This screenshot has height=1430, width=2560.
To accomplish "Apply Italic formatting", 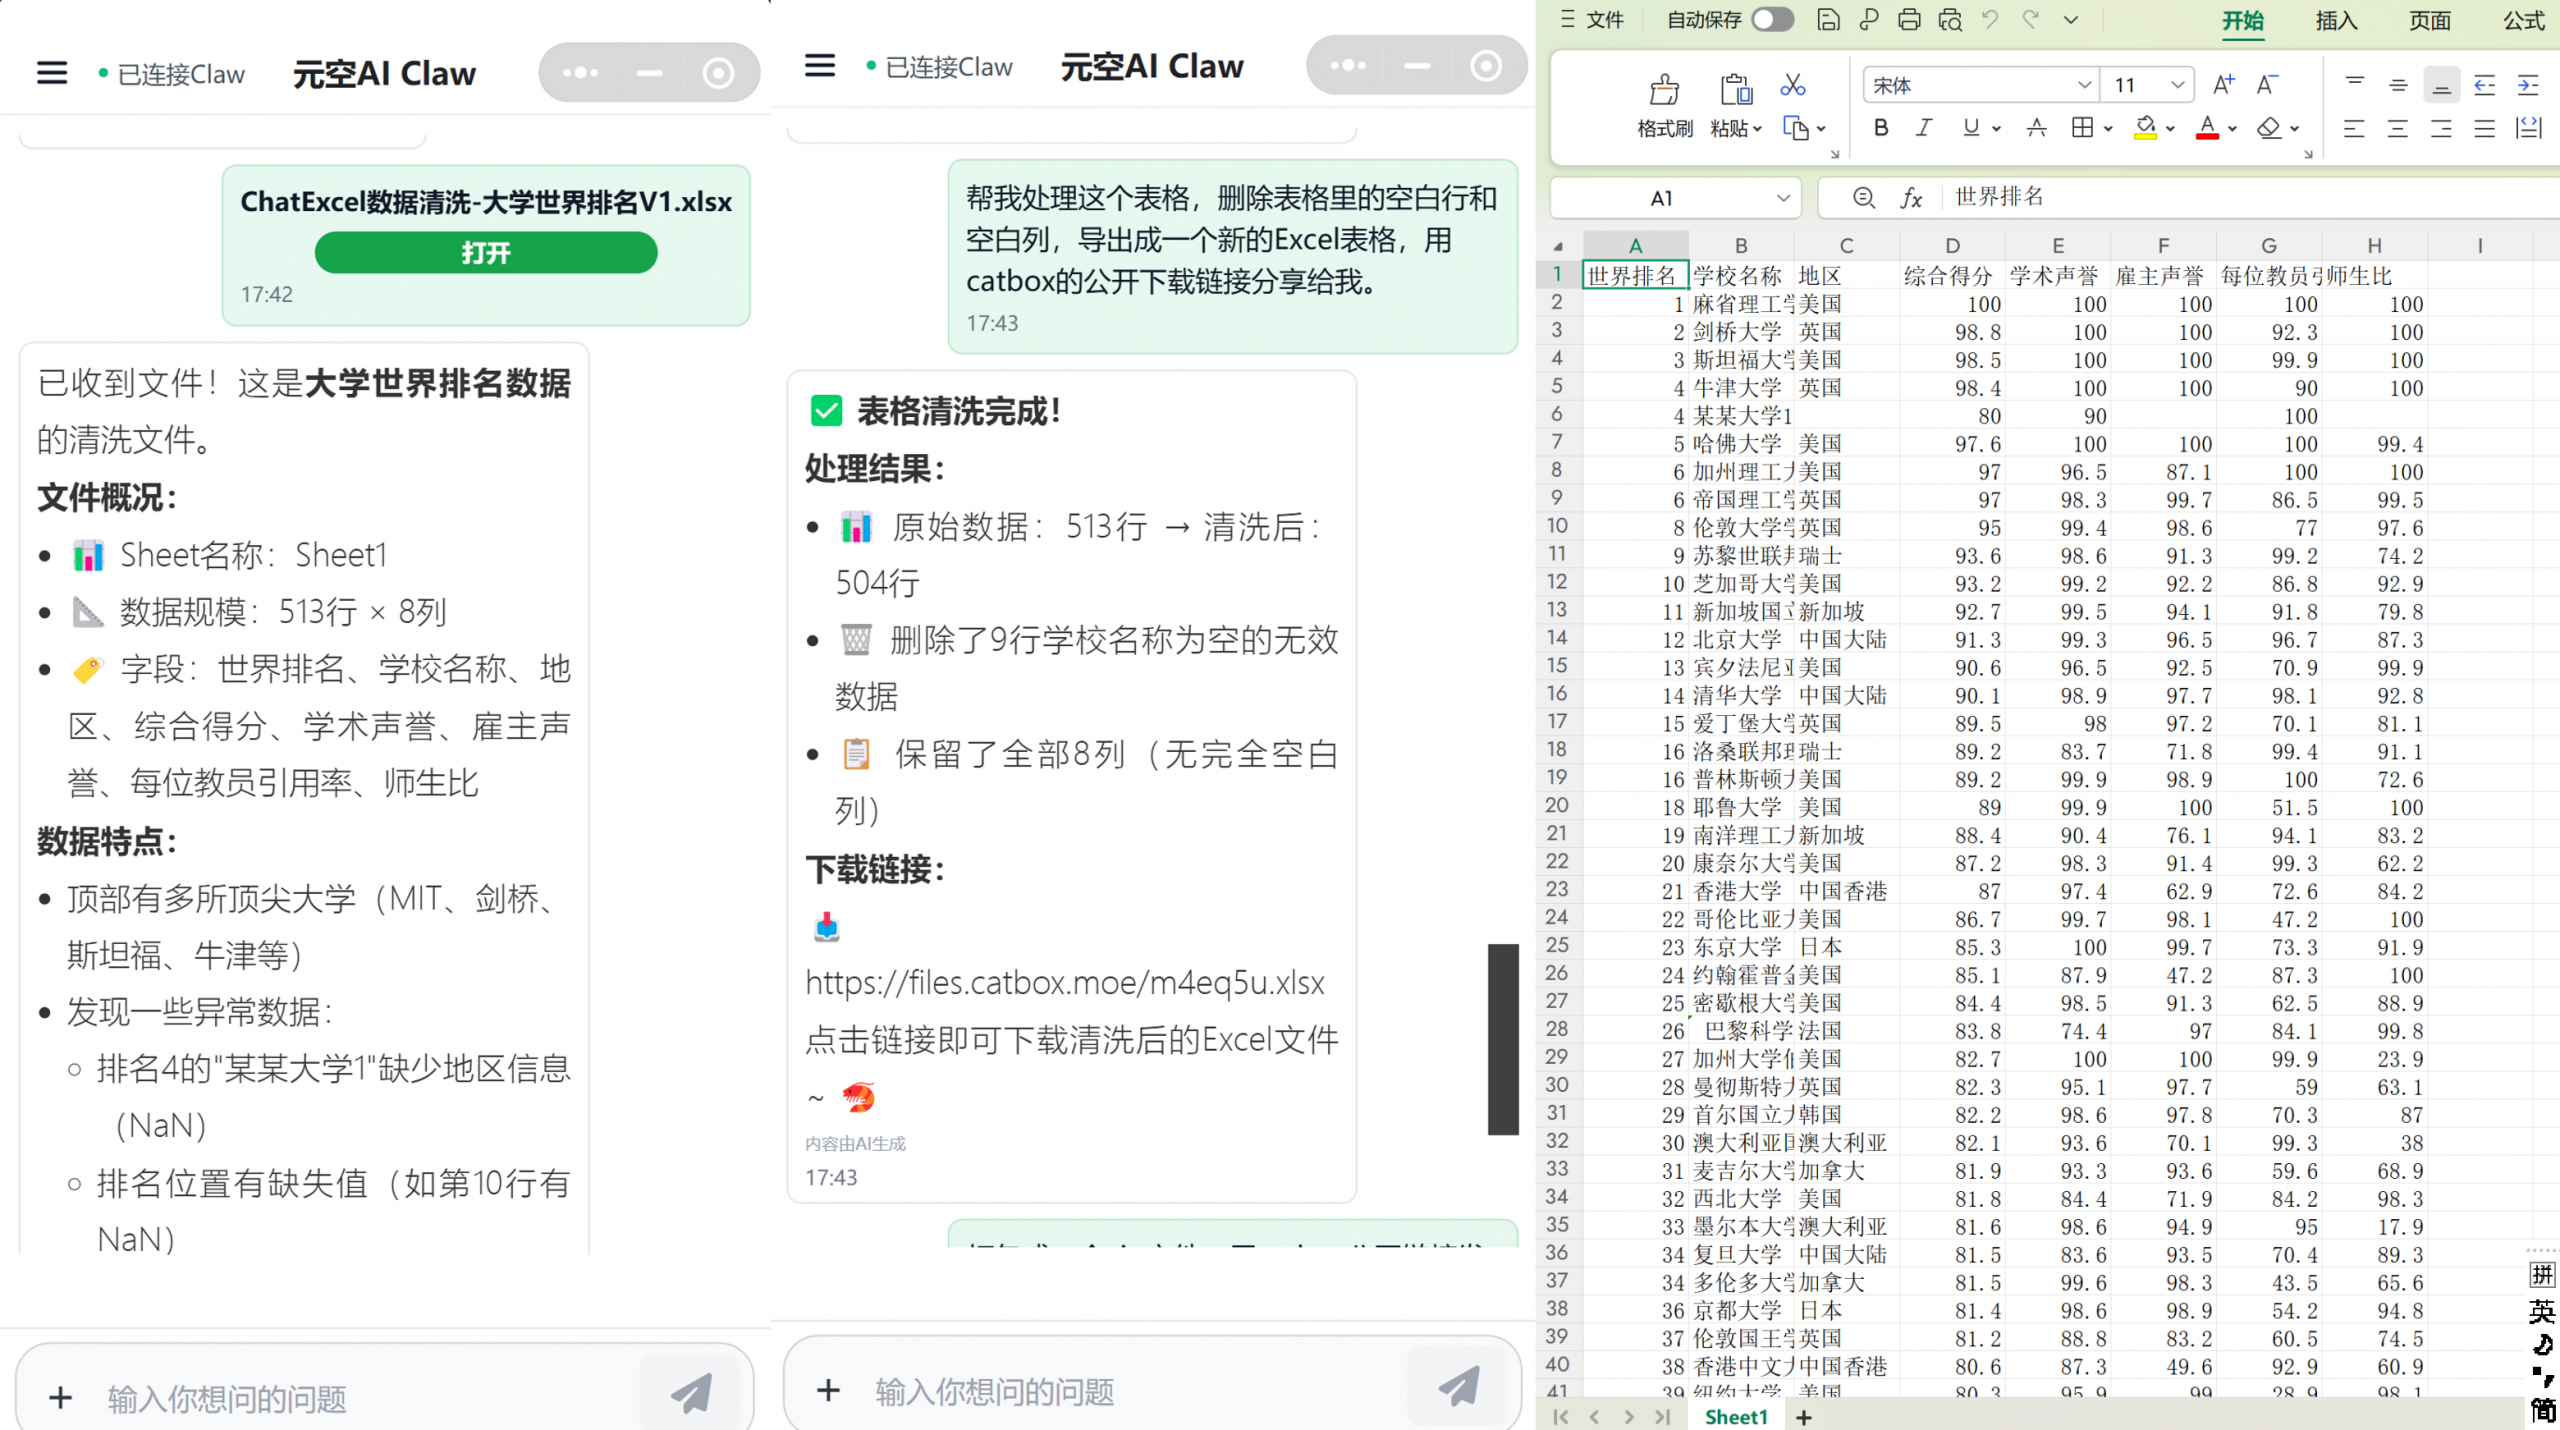I will tap(1923, 128).
